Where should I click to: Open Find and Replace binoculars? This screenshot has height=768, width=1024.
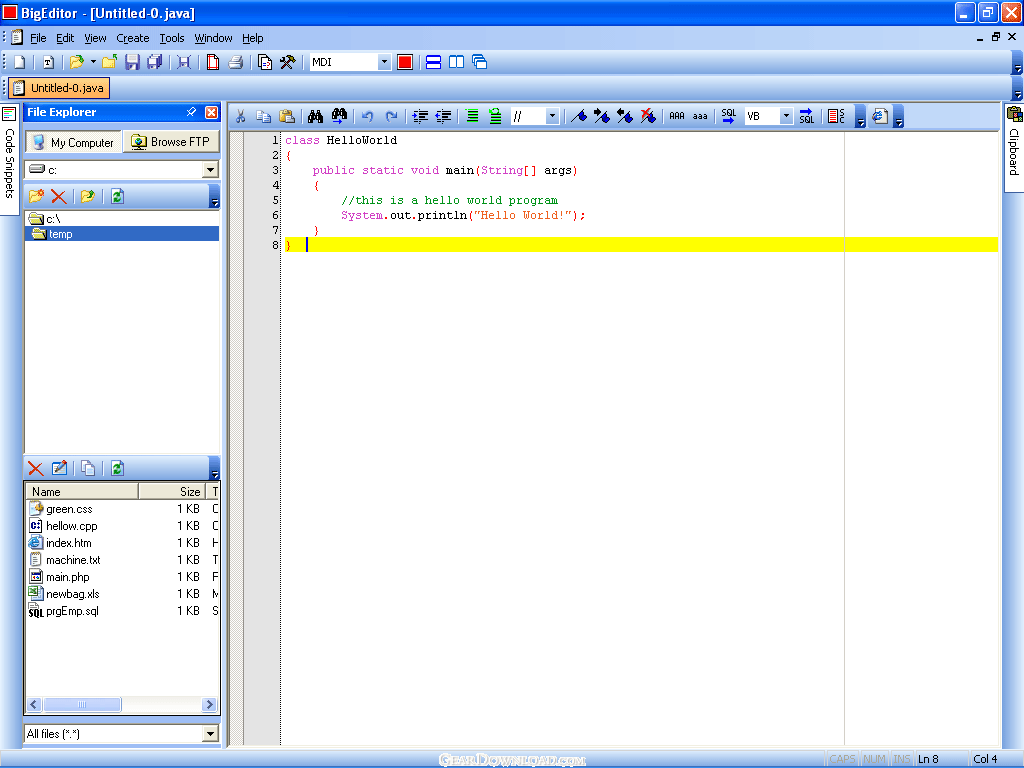[339, 116]
